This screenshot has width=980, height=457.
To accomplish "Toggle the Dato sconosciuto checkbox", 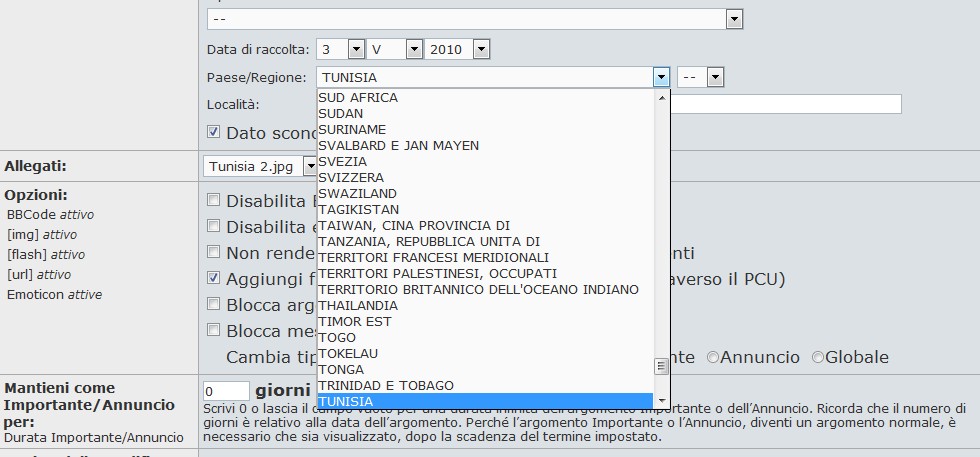I will (x=214, y=132).
